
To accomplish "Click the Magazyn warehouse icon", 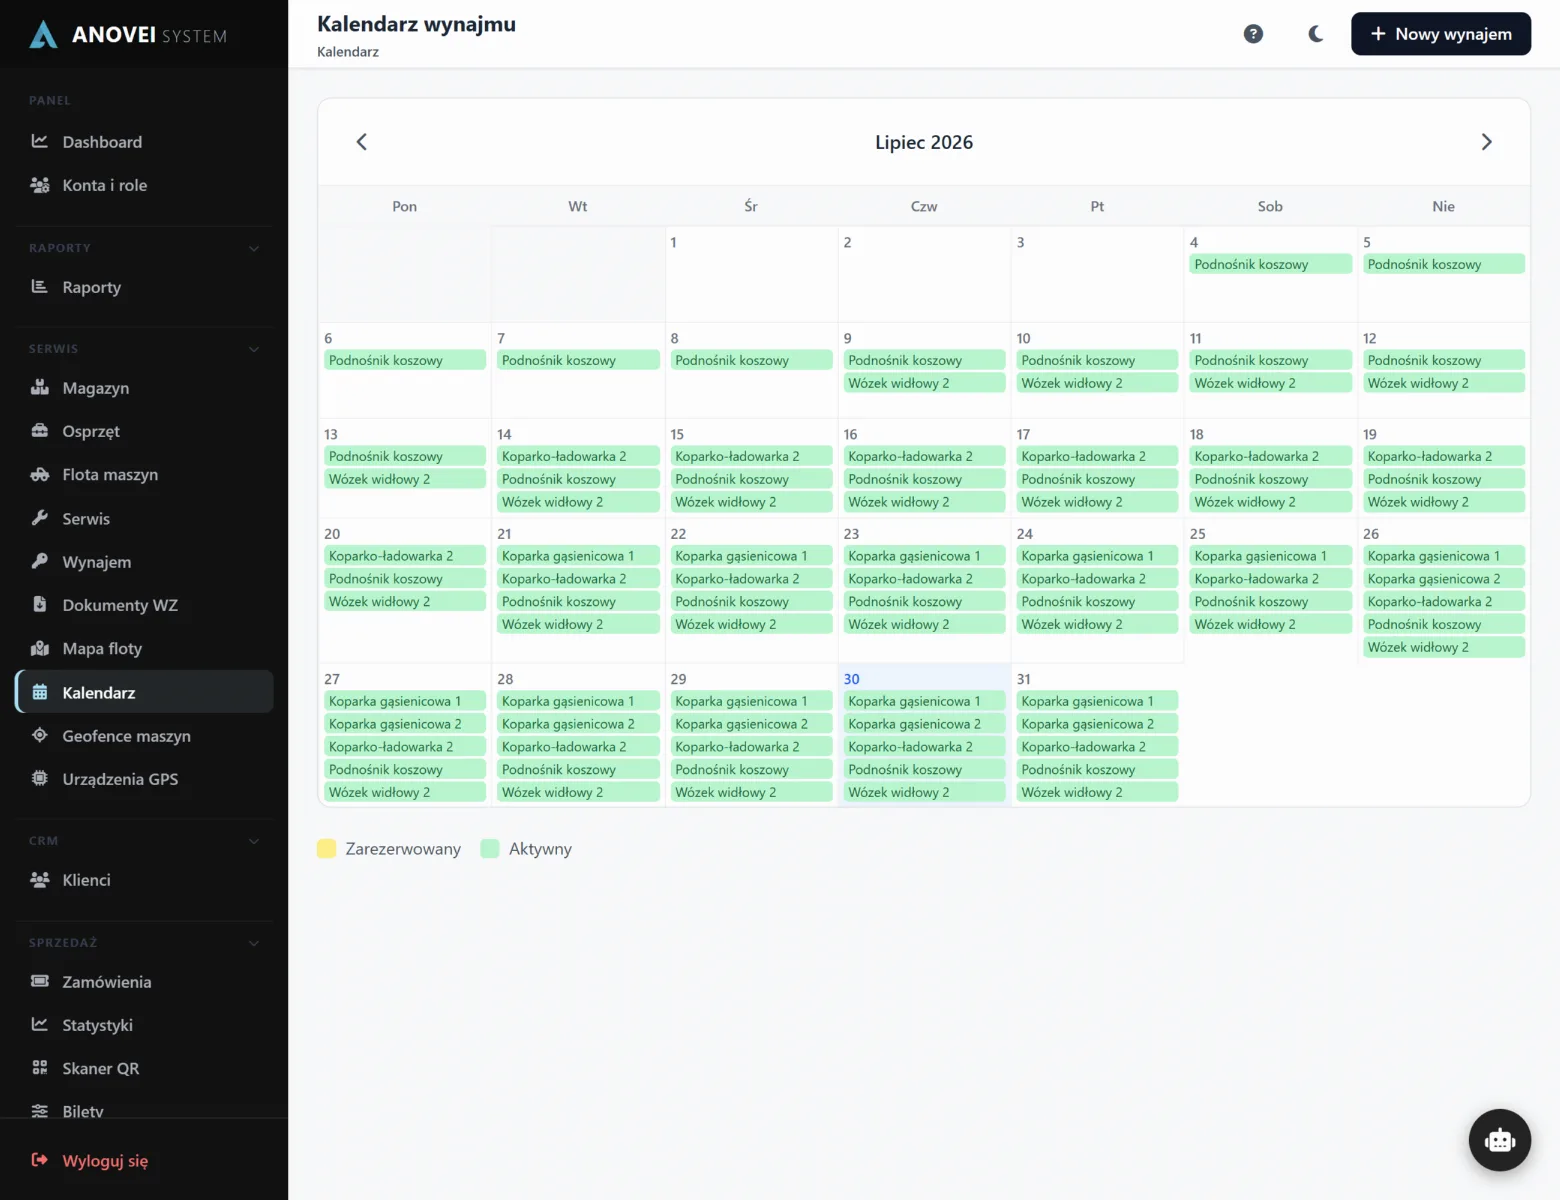I will pos(40,387).
